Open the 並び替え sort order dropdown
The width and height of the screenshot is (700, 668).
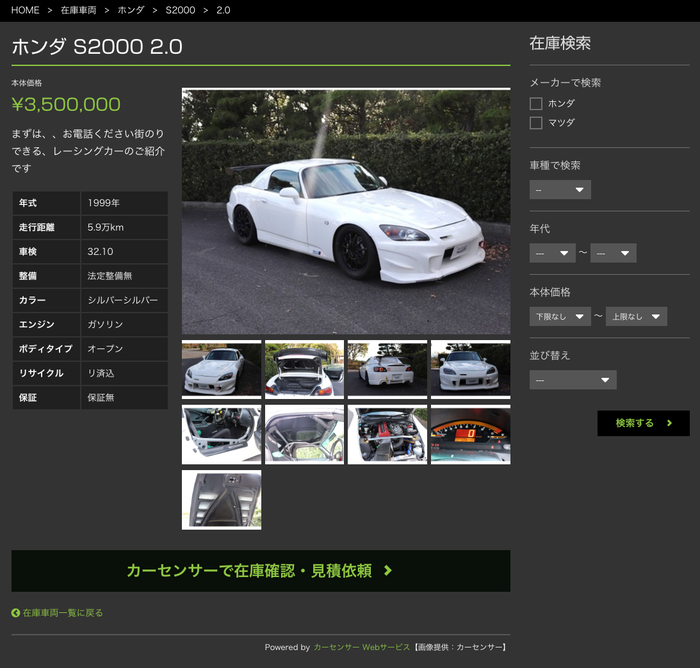click(x=573, y=380)
